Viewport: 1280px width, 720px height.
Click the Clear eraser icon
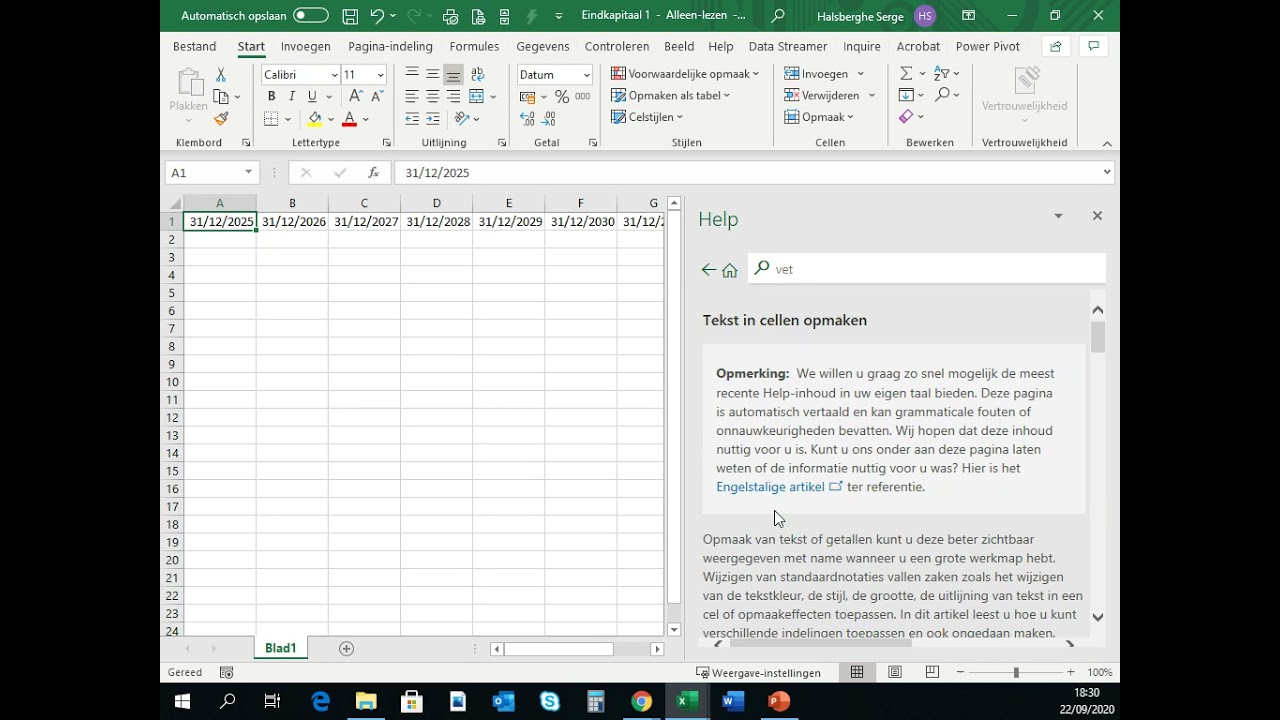tap(906, 117)
